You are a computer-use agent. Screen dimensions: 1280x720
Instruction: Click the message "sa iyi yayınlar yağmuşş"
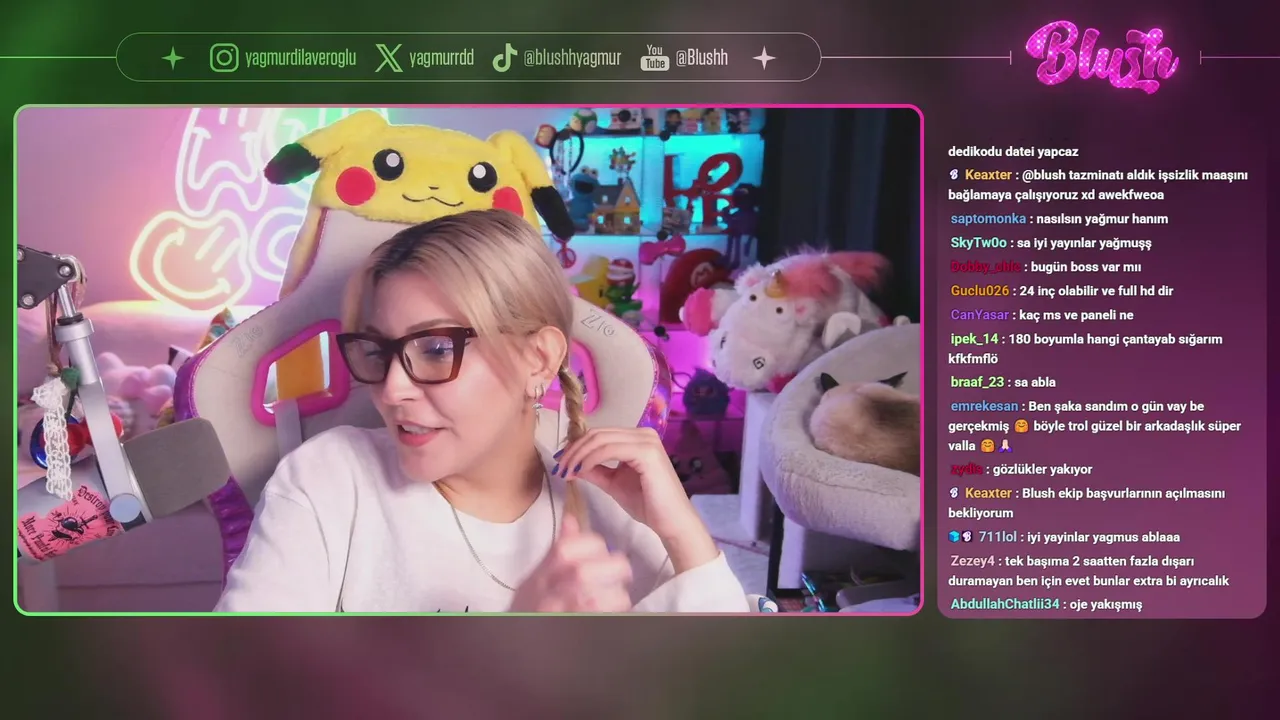(1083, 243)
